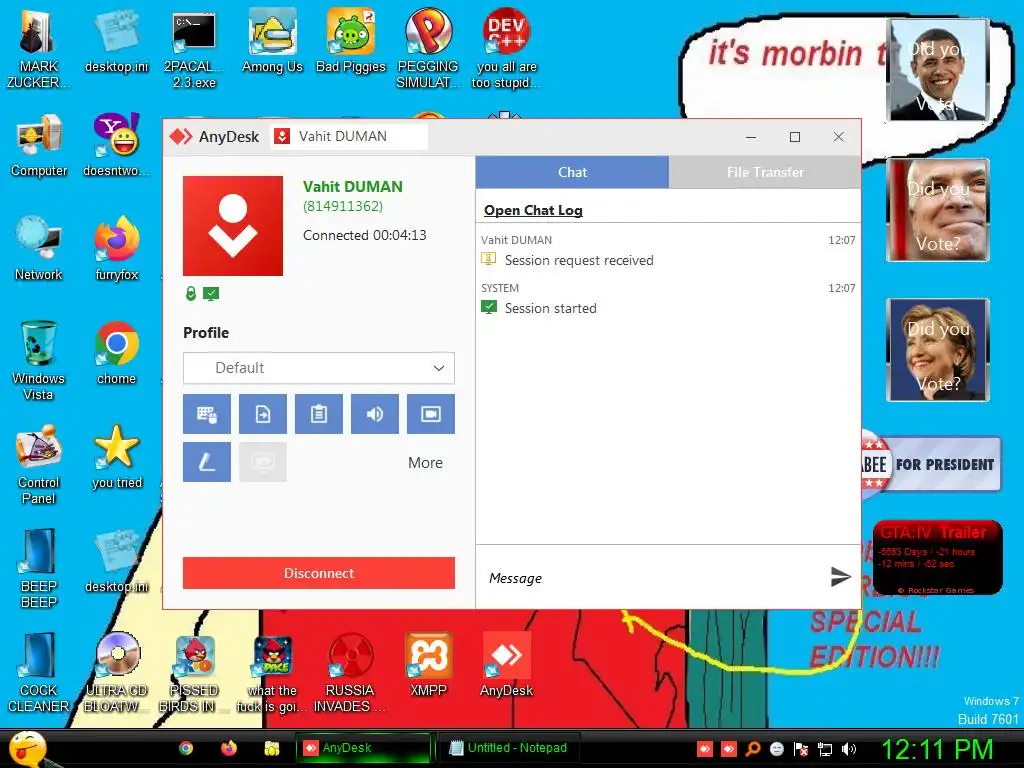Select desktop.ini icon next to 2PACAL
This screenshot has height=768, width=1024.
coord(116,40)
